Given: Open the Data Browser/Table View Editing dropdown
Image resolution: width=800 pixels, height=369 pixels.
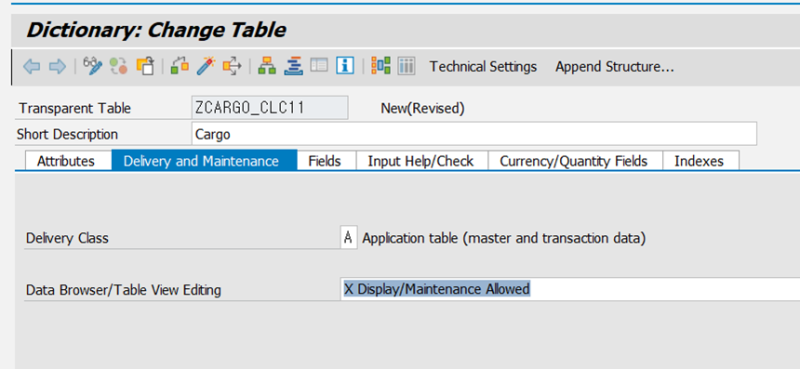Looking at the screenshot, I should click(x=570, y=289).
